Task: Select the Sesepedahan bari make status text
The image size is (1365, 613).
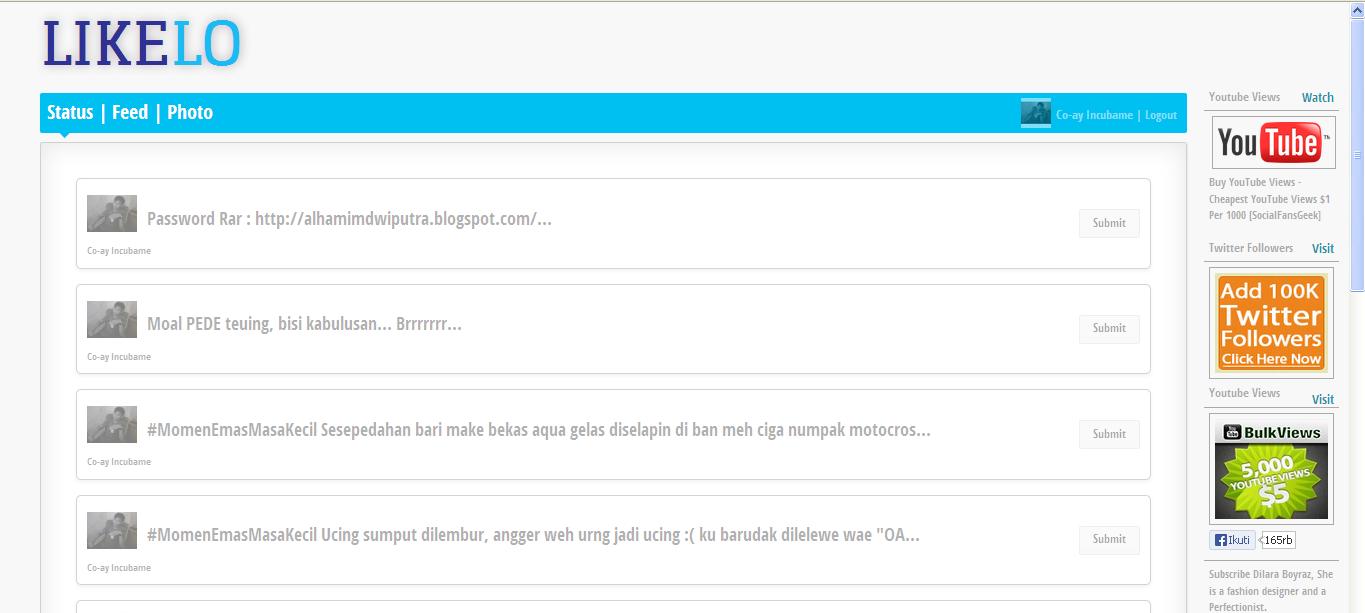Action: 539,430
